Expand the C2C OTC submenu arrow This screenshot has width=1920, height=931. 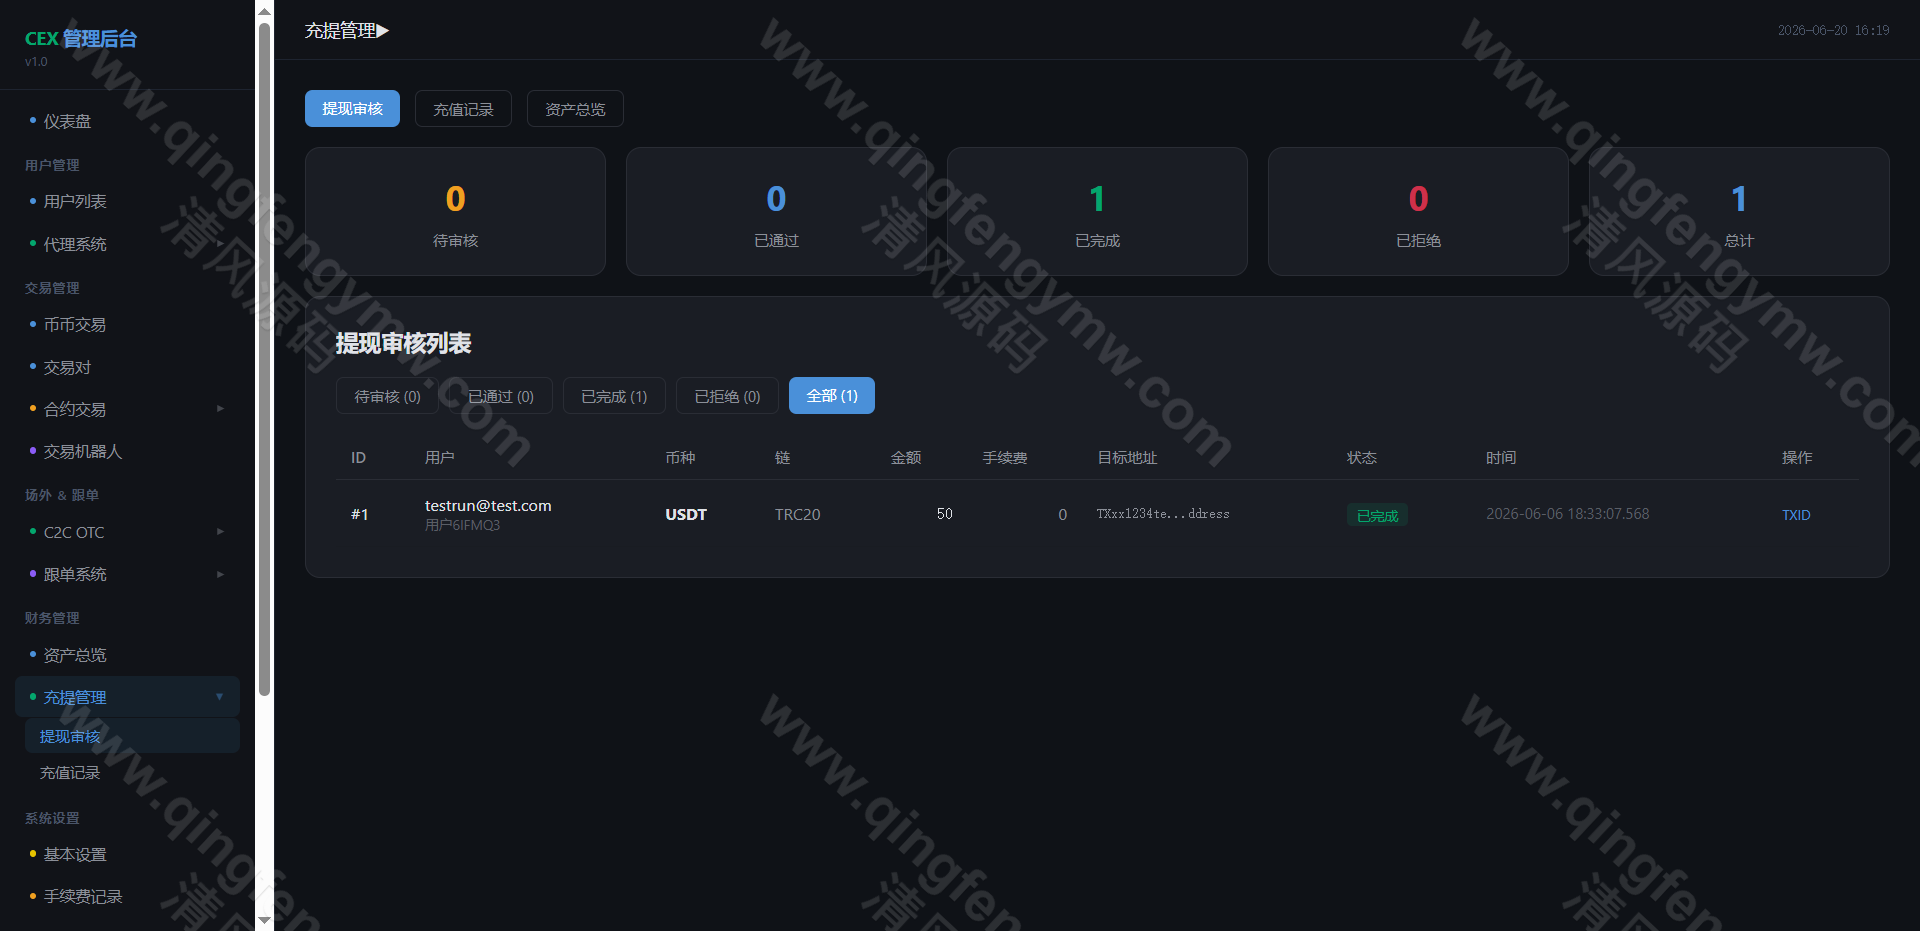pos(220,532)
